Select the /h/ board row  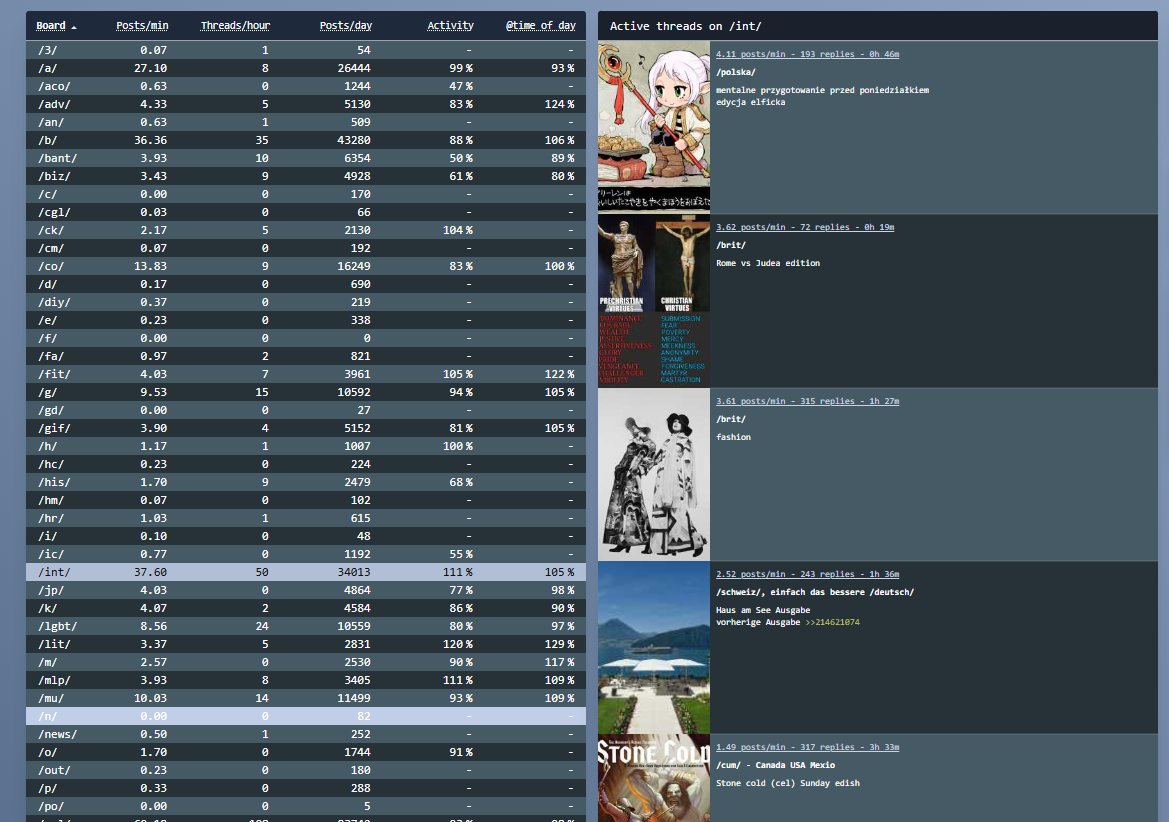click(306, 446)
